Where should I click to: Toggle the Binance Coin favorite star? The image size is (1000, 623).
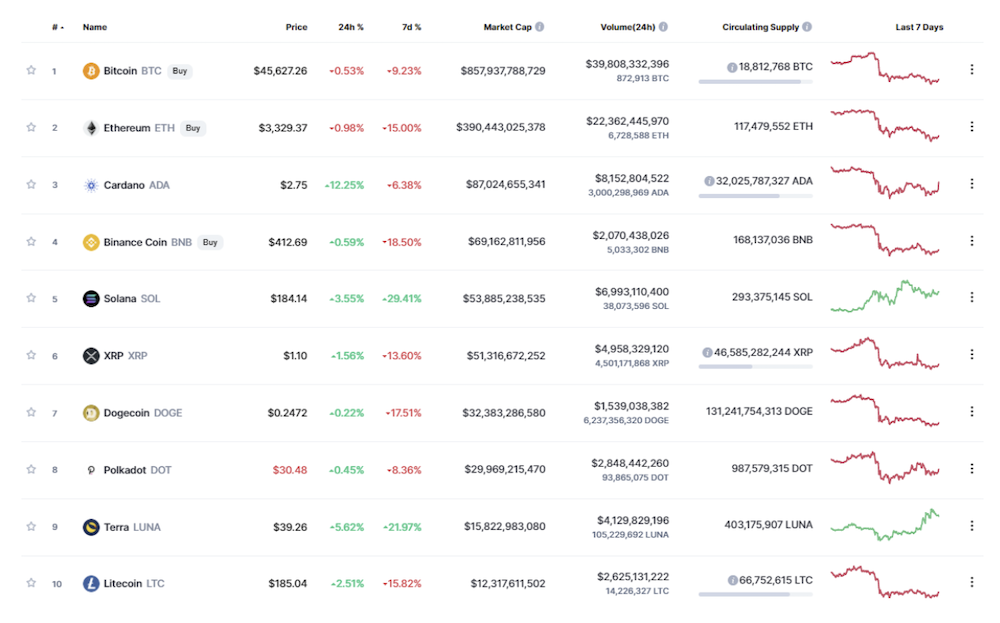tap(31, 241)
